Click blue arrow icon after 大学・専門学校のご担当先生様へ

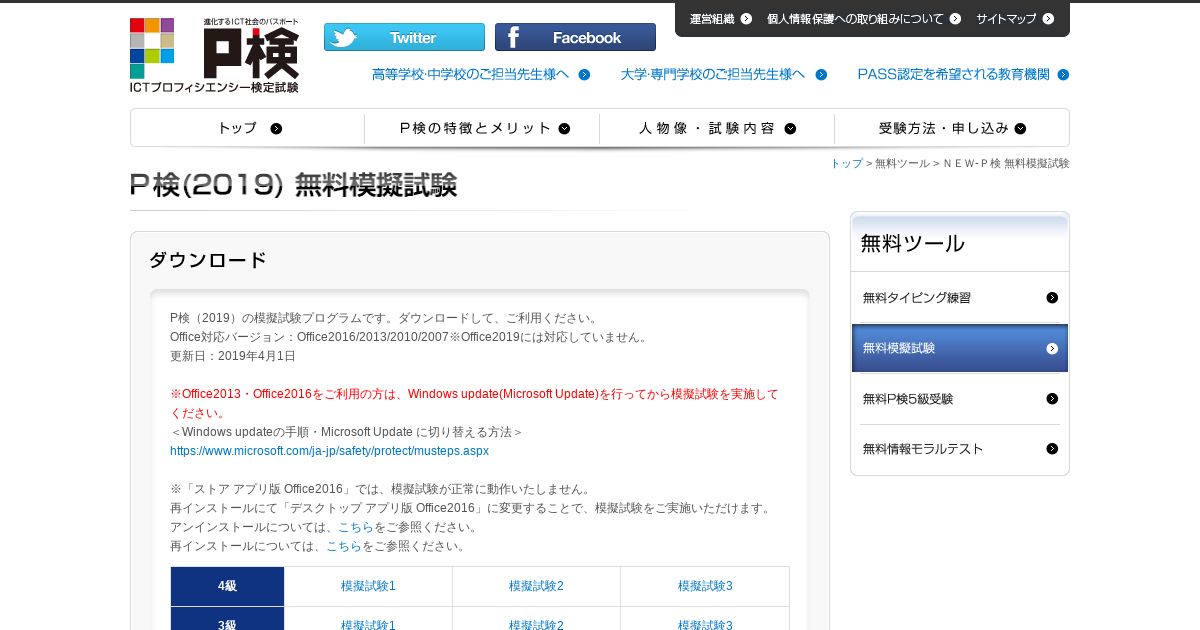(821, 74)
